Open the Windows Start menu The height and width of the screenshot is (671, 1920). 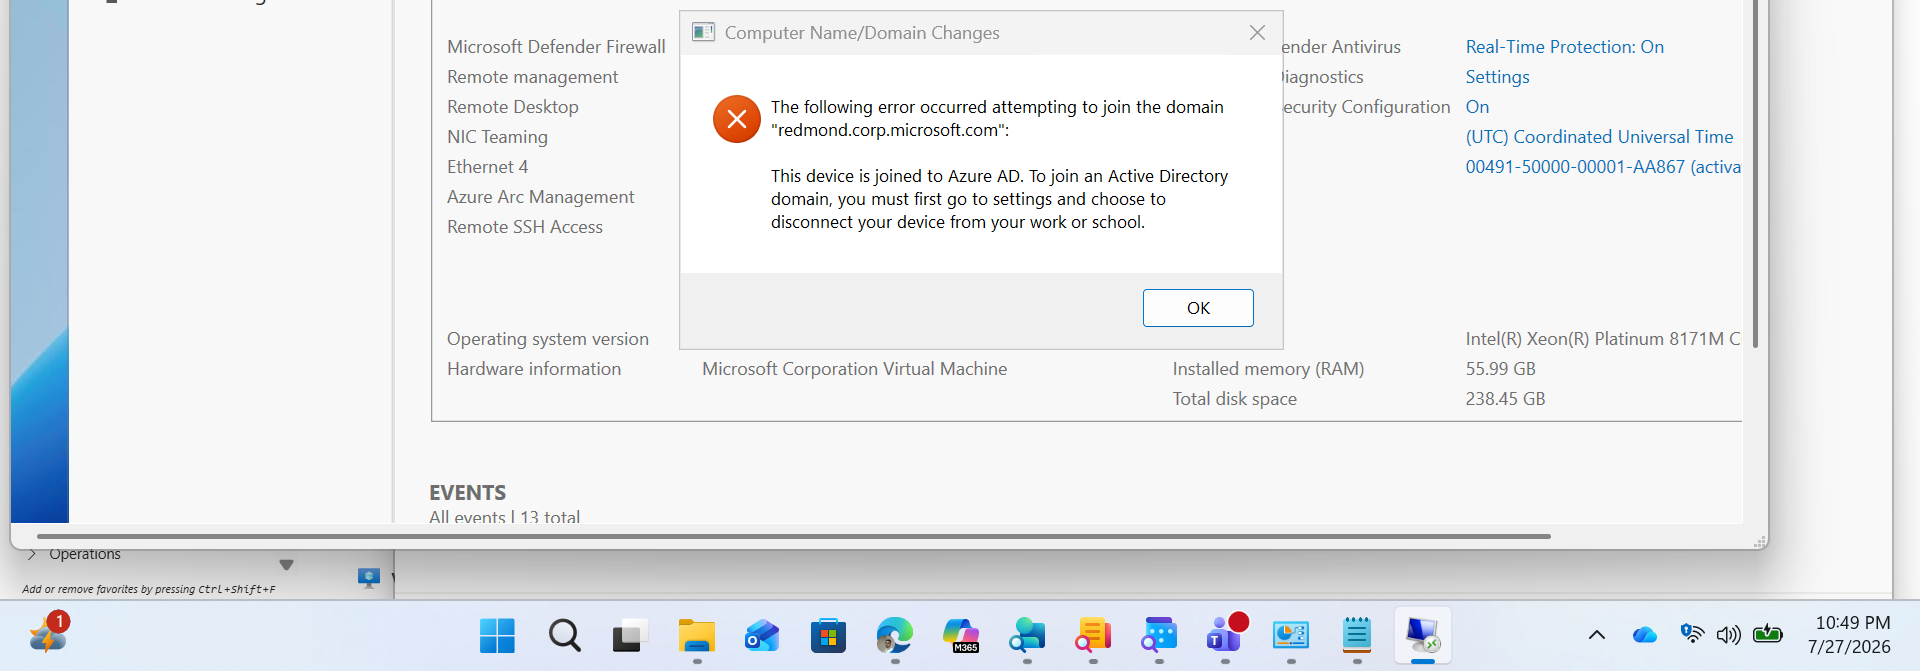[x=497, y=635]
